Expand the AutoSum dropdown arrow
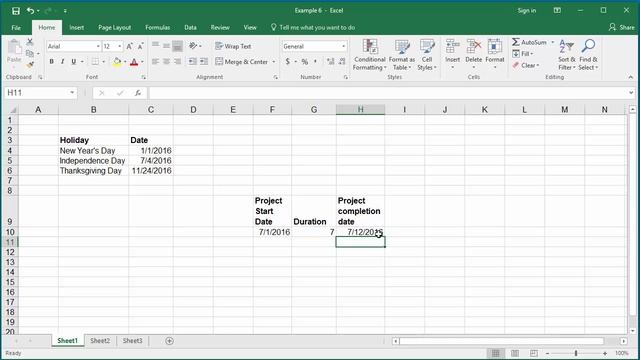 point(553,42)
